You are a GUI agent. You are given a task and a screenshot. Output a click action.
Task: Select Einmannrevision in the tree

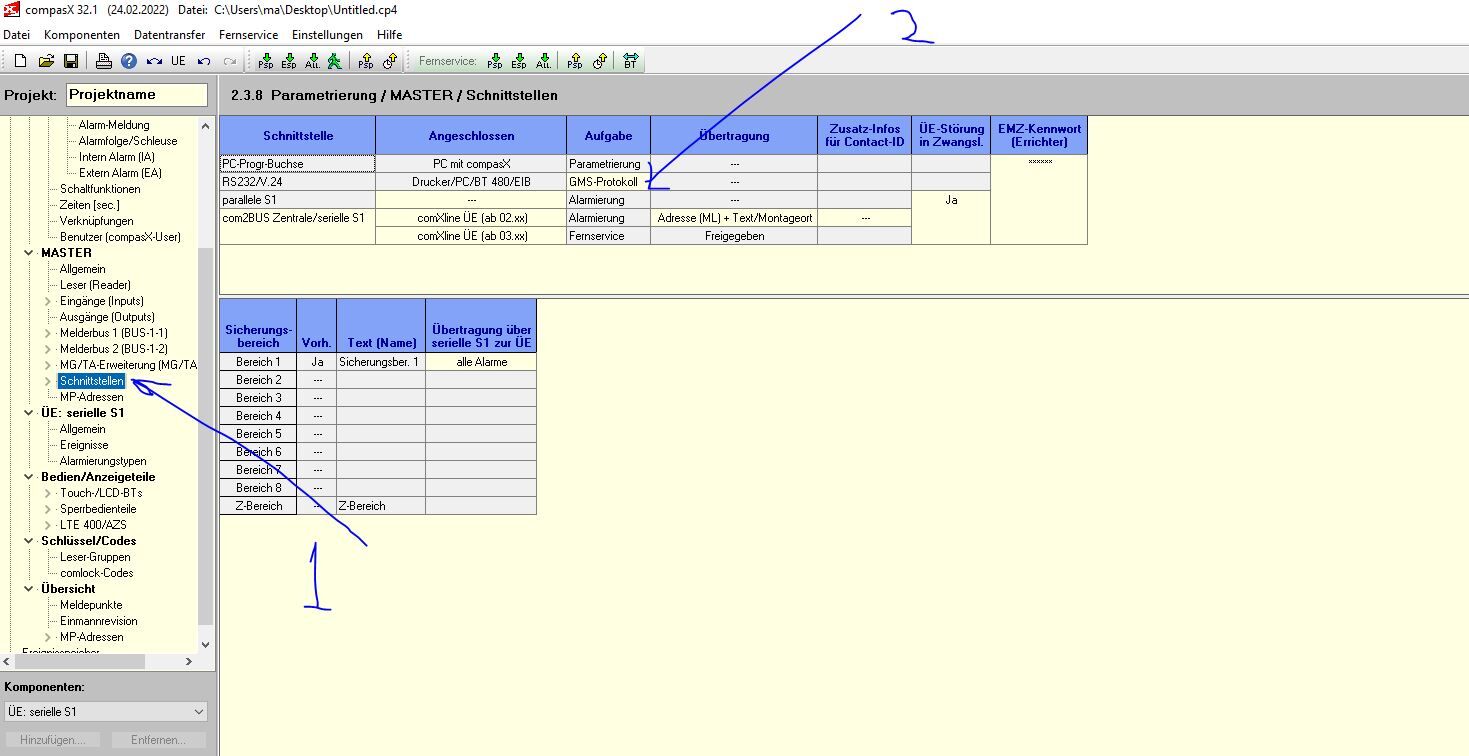click(x=99, y=621)
